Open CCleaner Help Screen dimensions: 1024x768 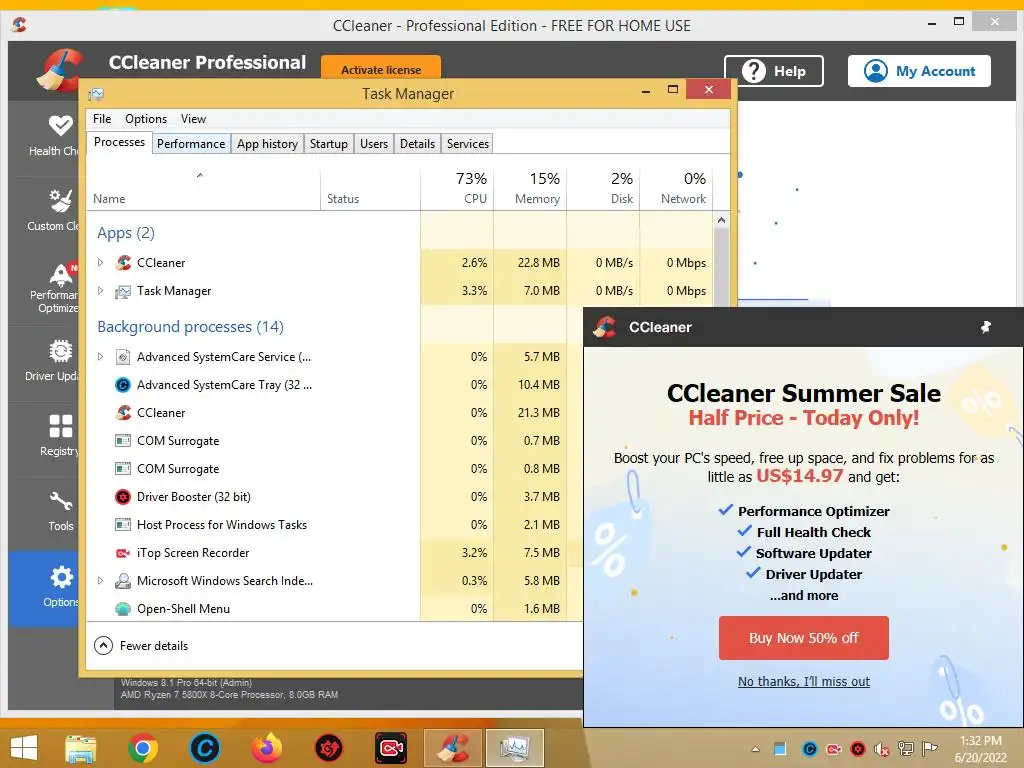click(x=774, y=71)
